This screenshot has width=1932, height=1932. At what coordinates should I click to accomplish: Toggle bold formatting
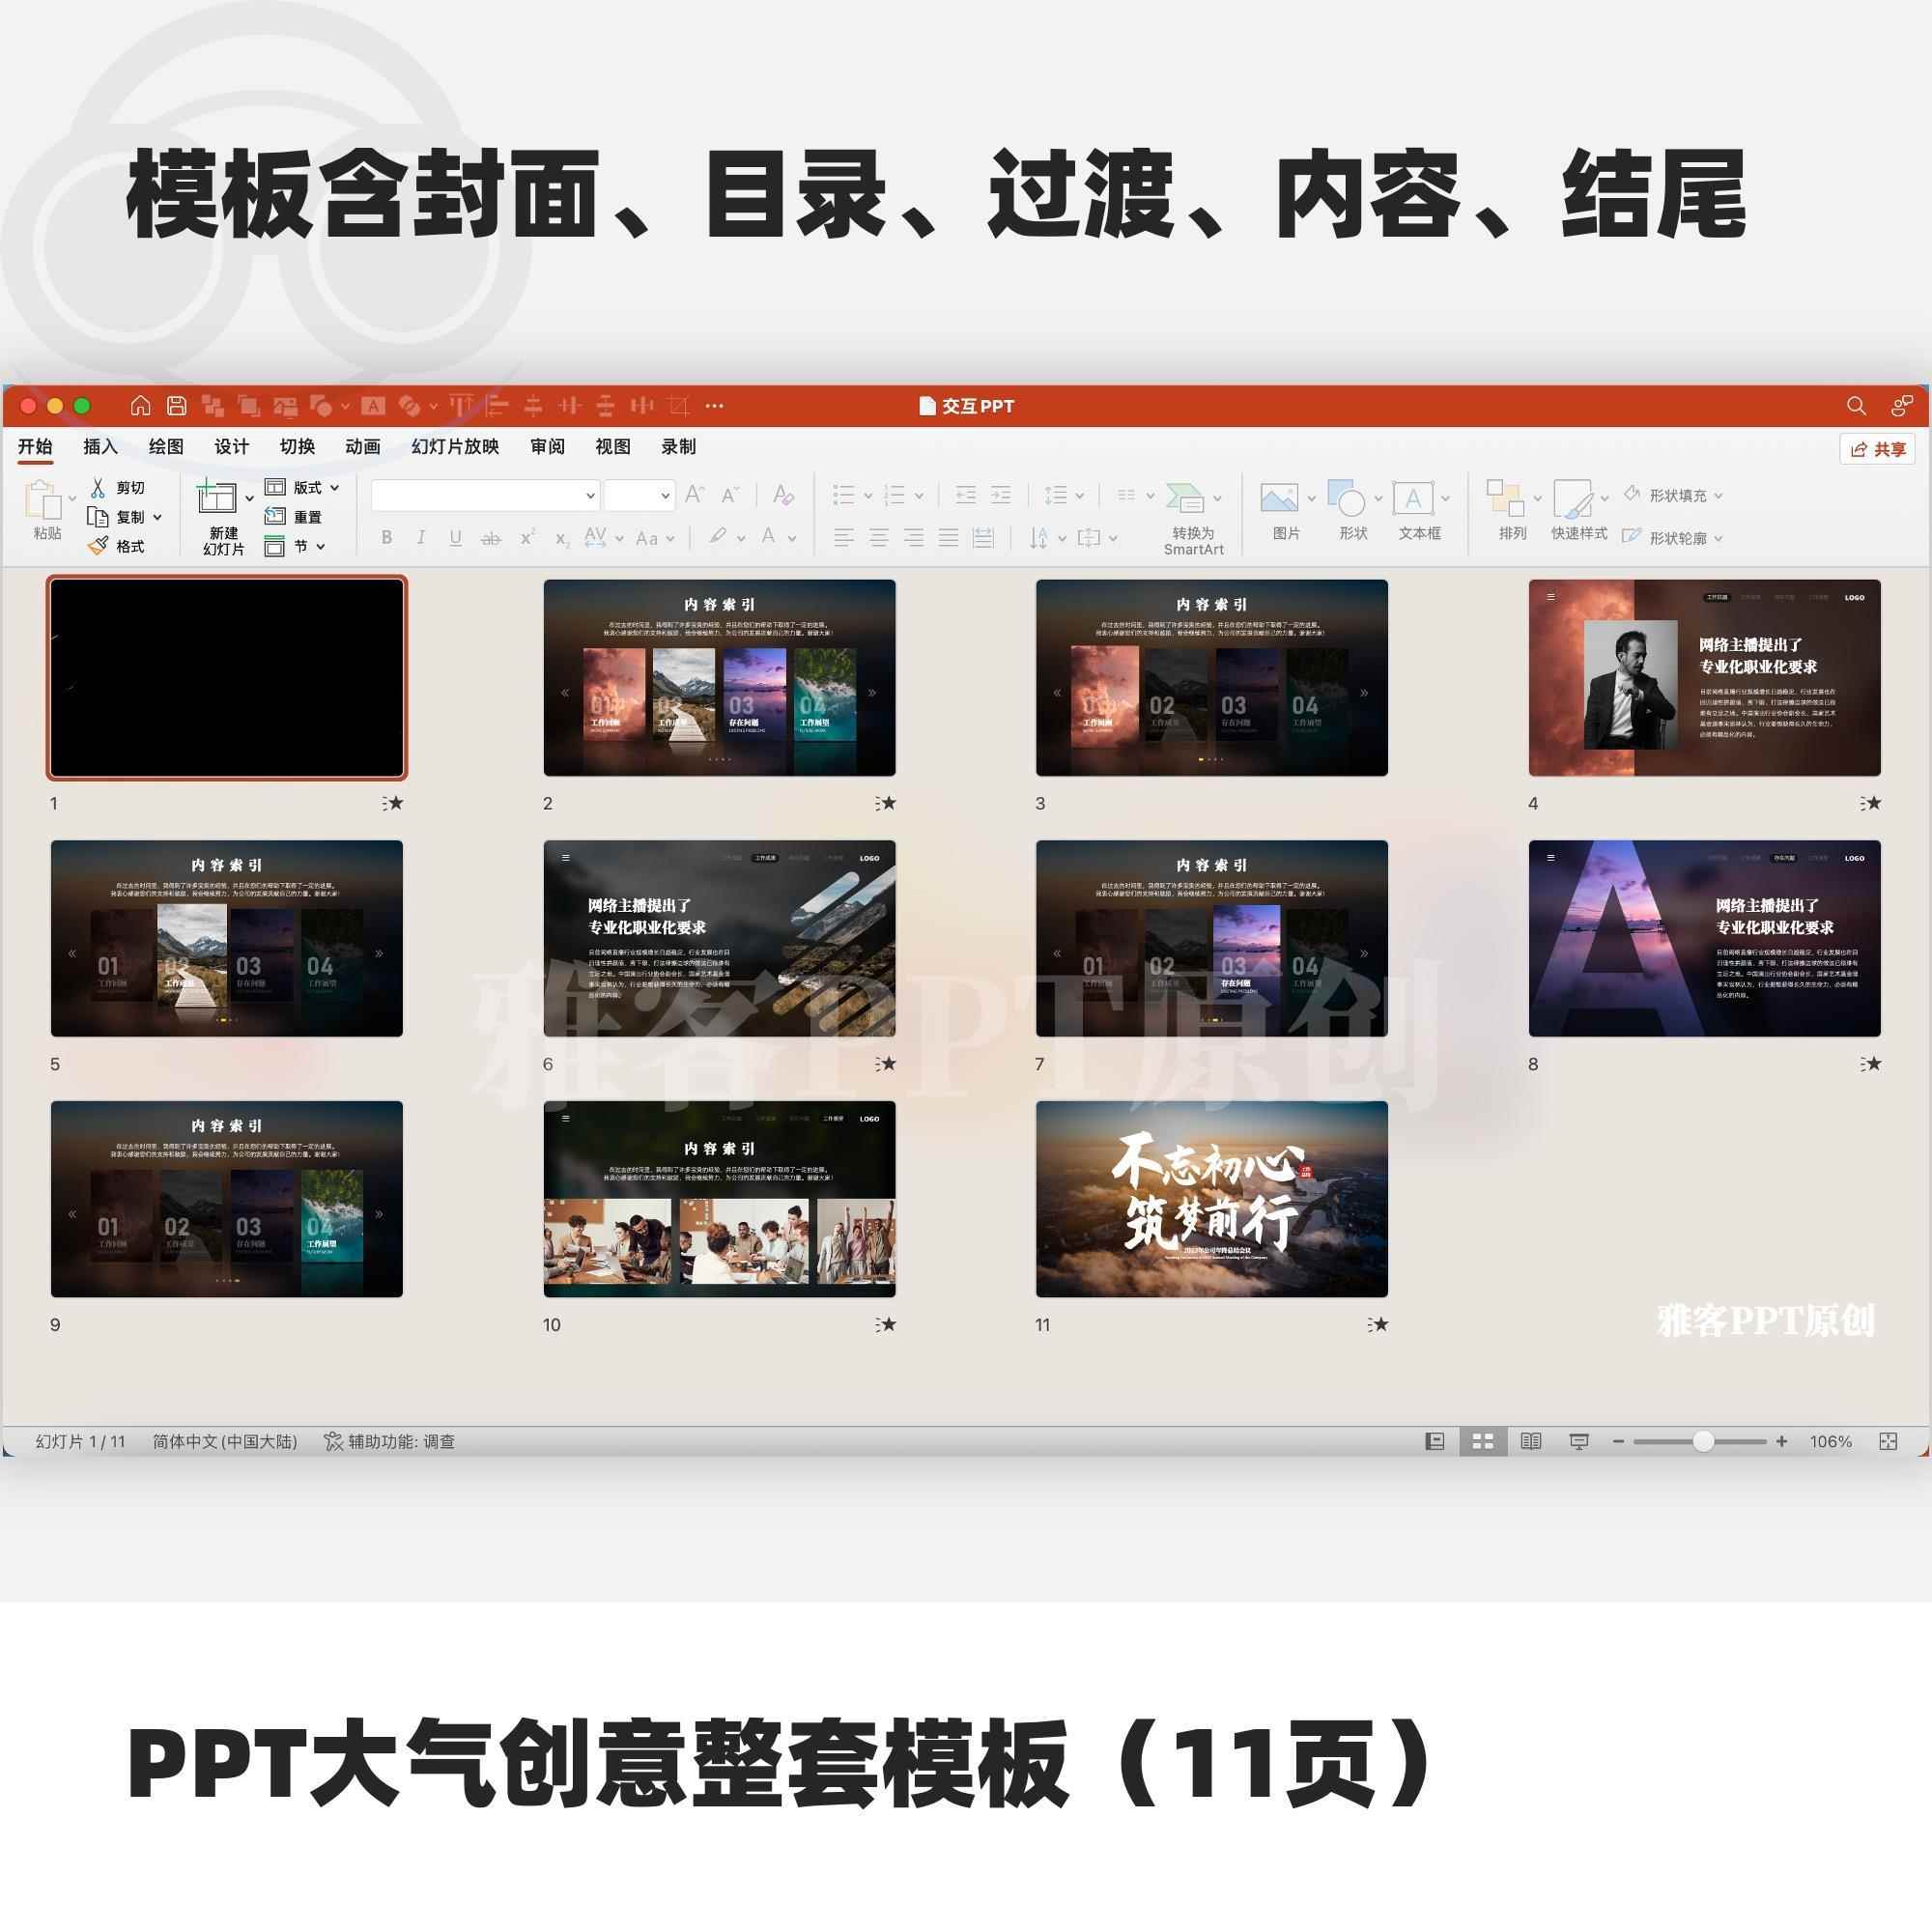tap(387, 538)
